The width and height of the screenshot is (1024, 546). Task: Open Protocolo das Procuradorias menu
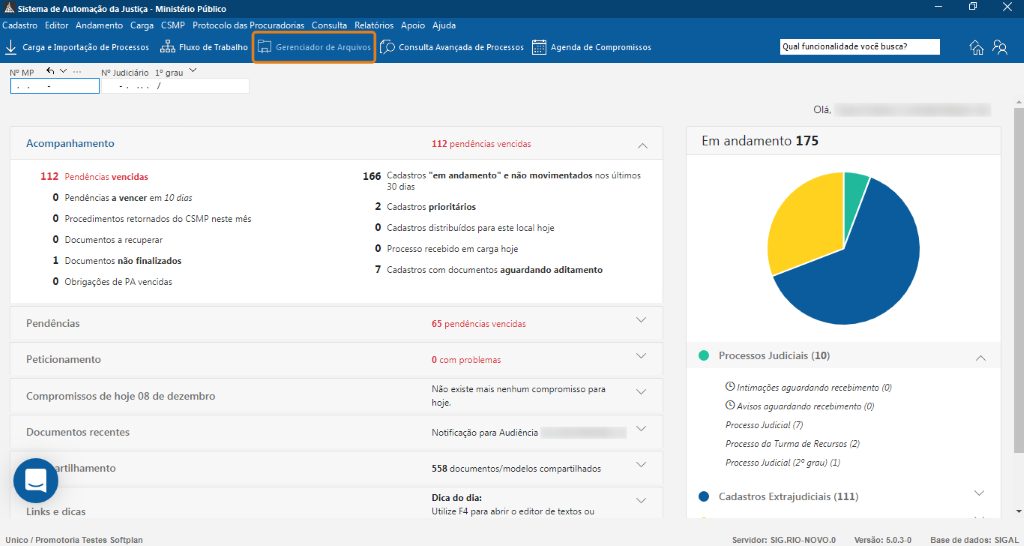pos(248,25)
